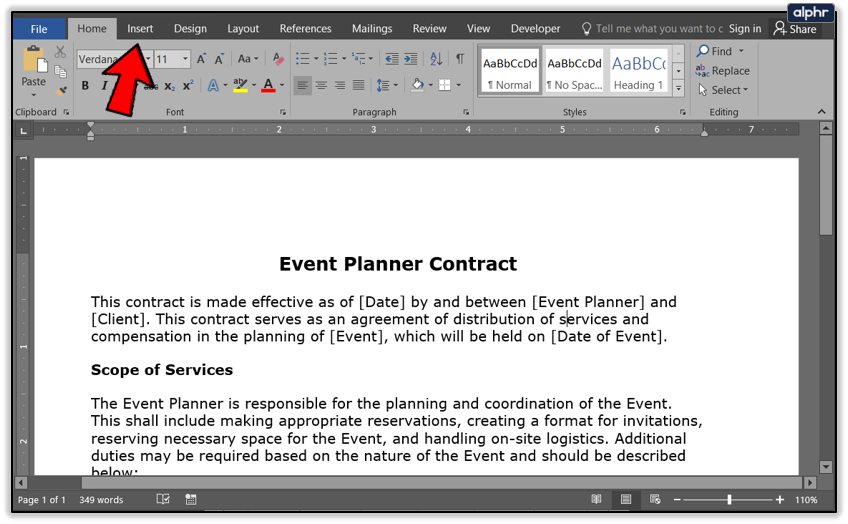Apply Normal style
This screenshot has width=848, height=524.
[510, 71]
